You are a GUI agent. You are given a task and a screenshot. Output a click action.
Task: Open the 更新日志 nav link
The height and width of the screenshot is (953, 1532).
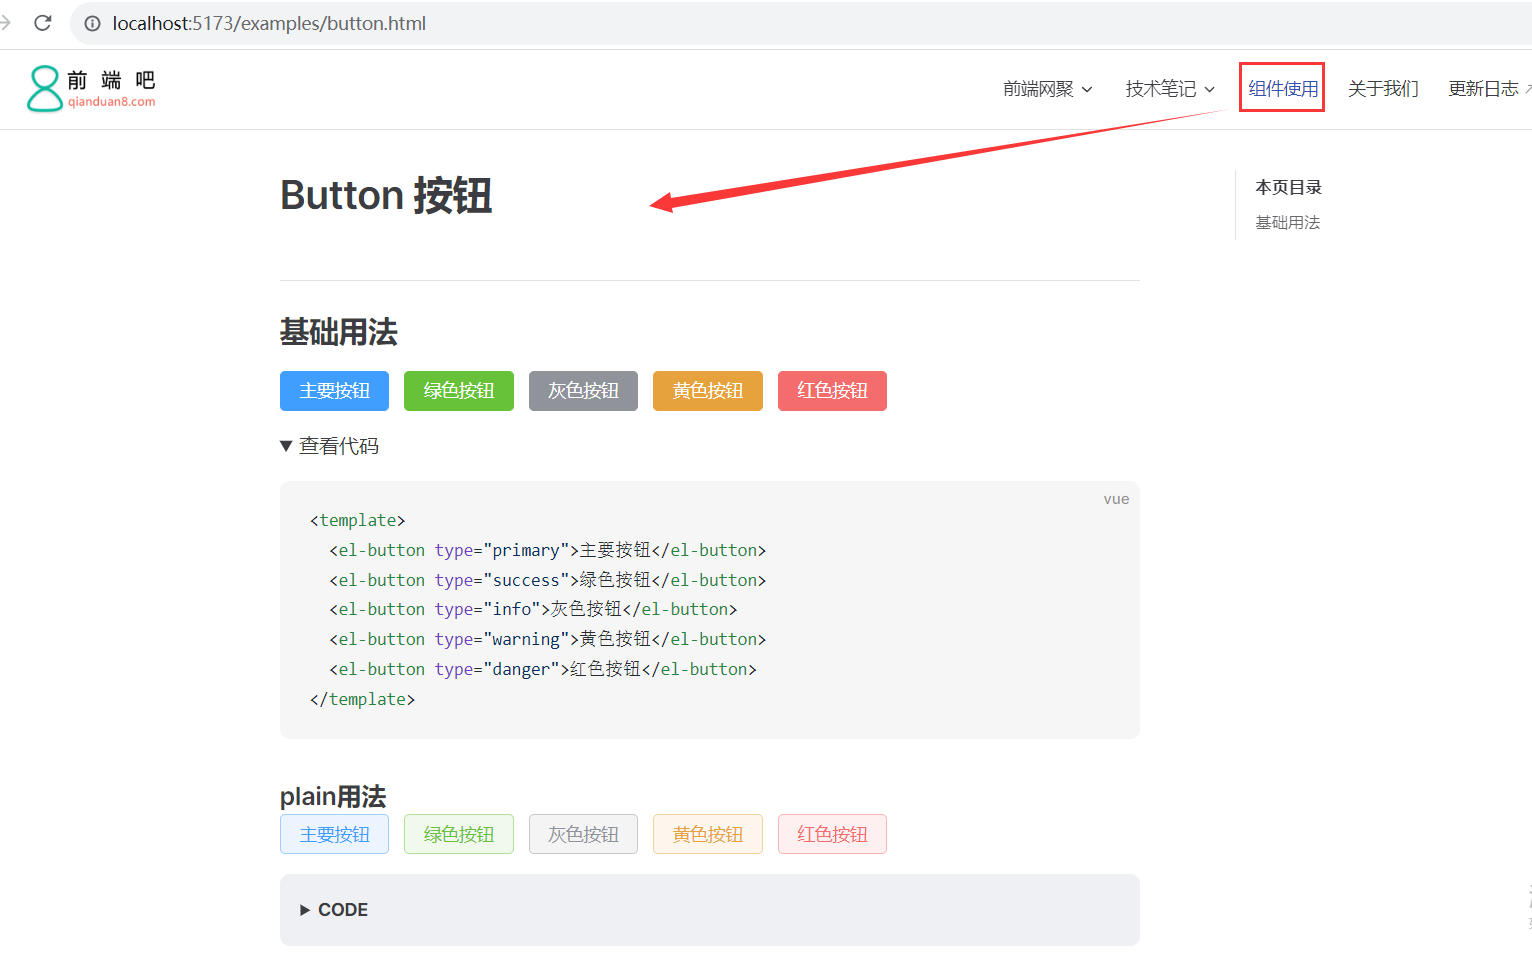[1488, 89]
